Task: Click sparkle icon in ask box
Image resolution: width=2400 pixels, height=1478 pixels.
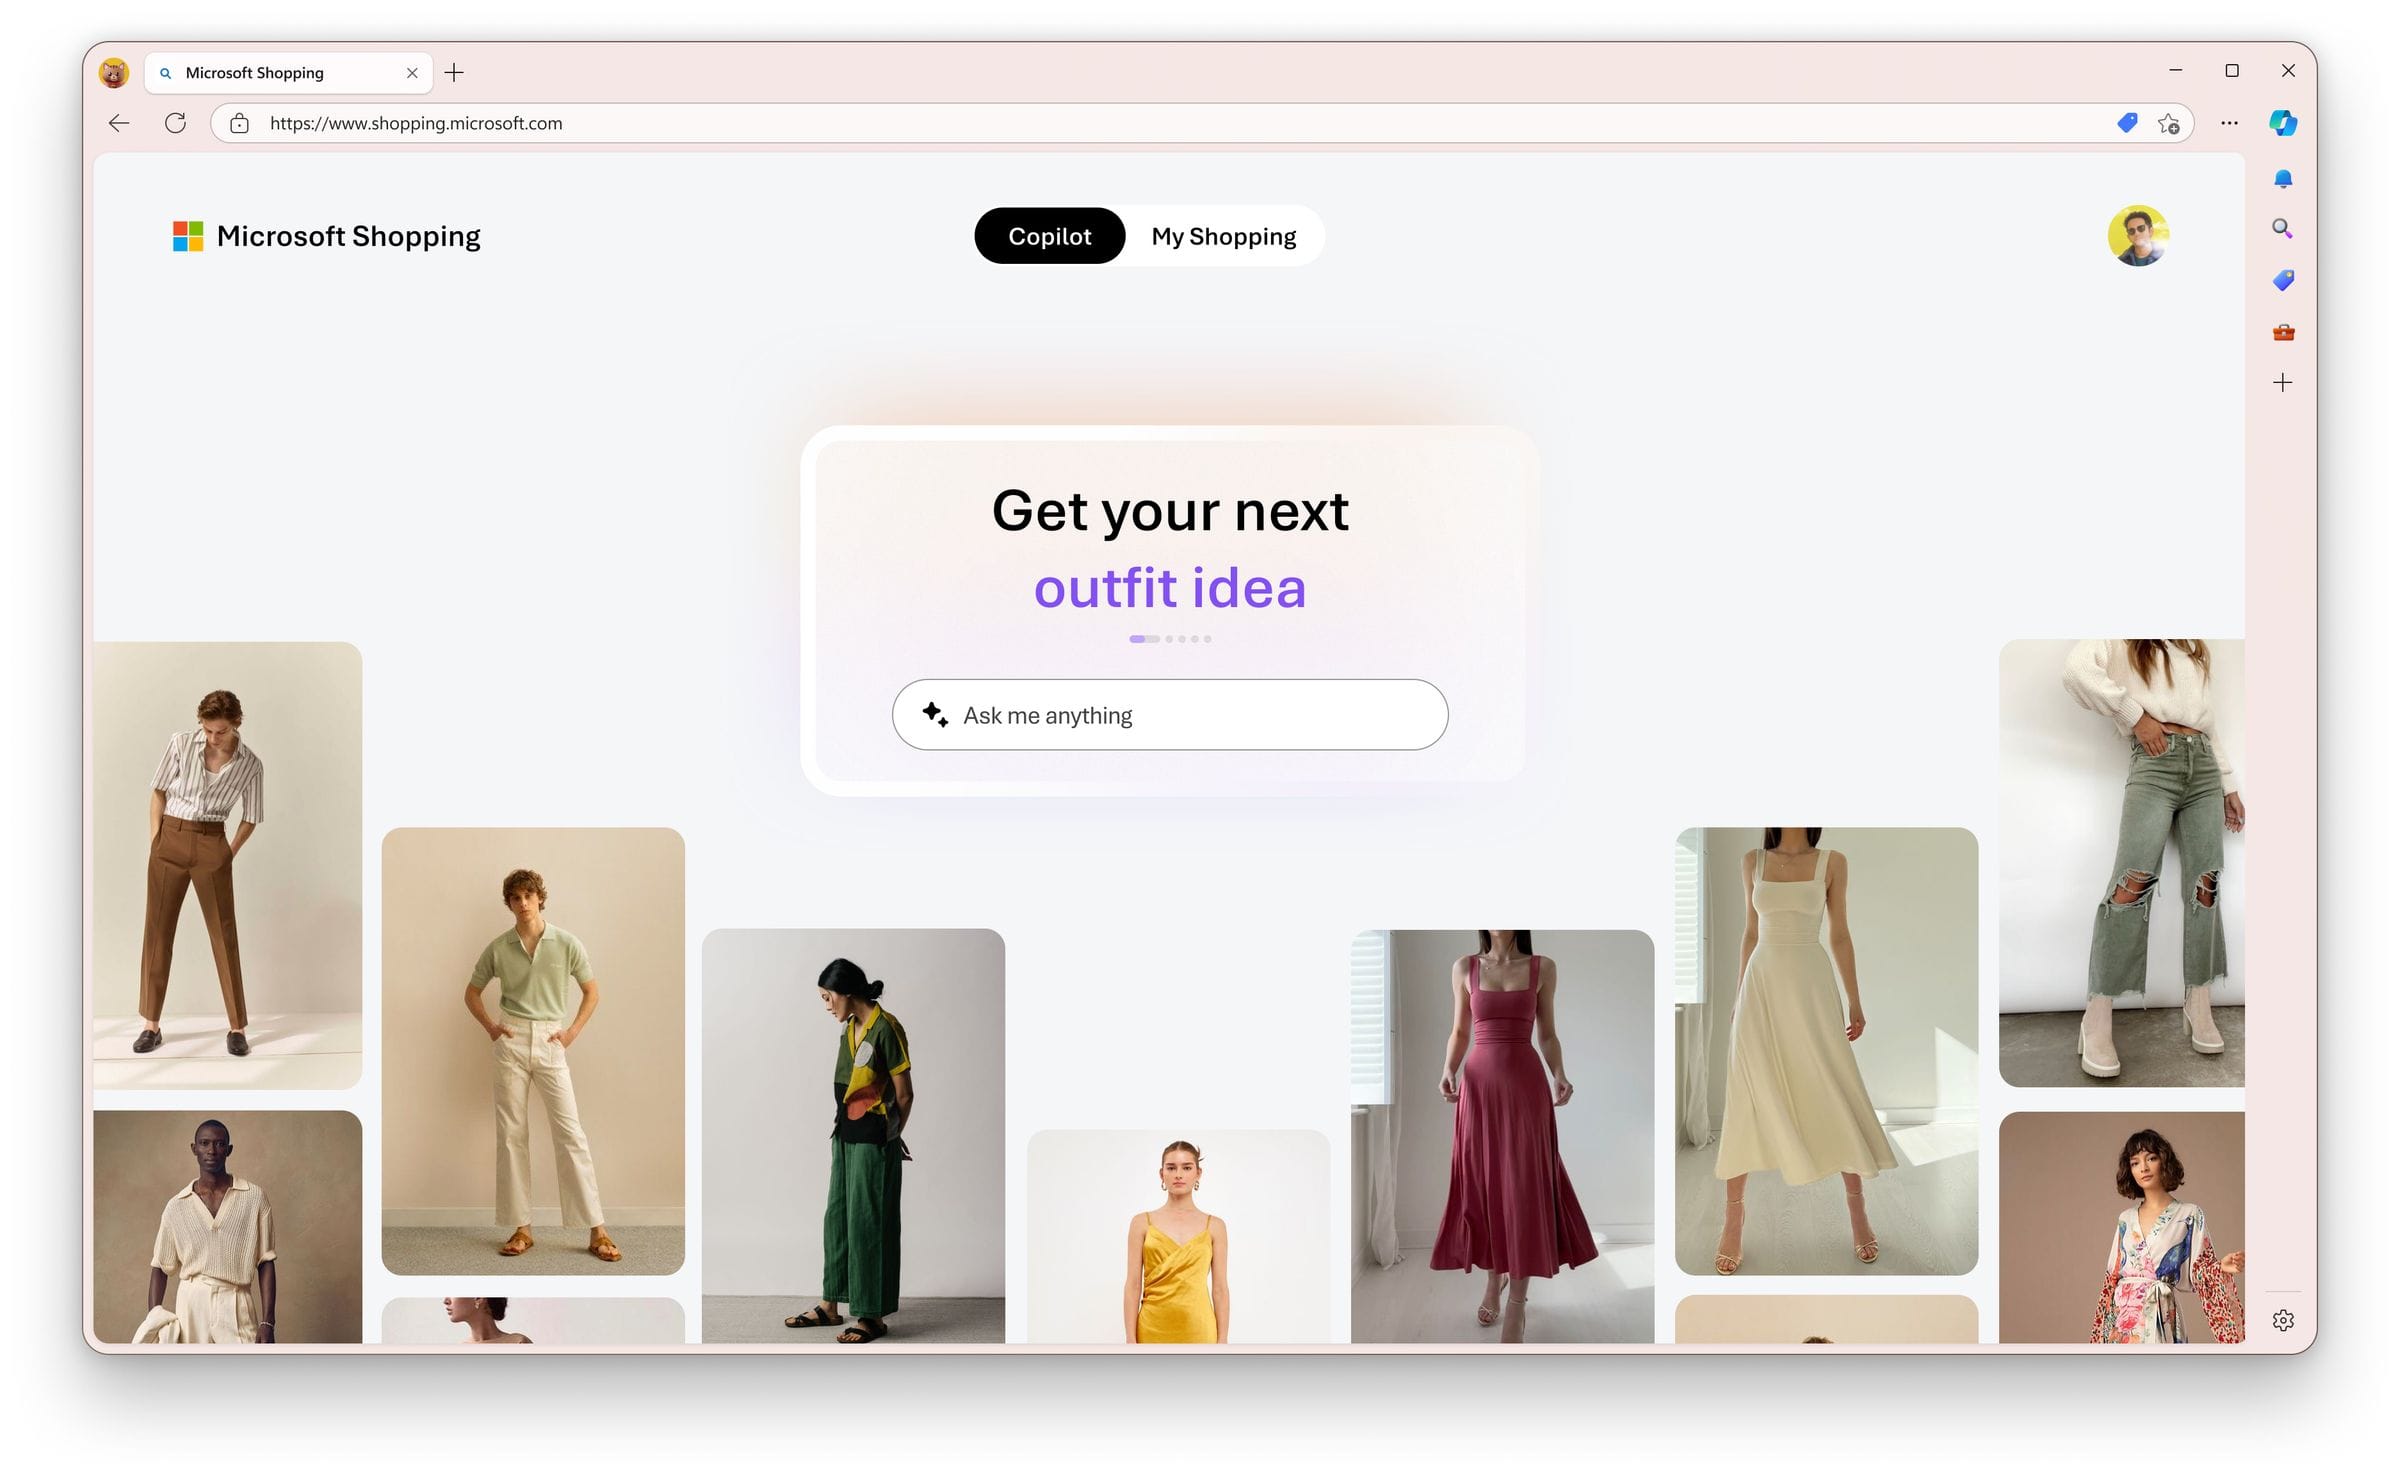Action: [935, 714]
